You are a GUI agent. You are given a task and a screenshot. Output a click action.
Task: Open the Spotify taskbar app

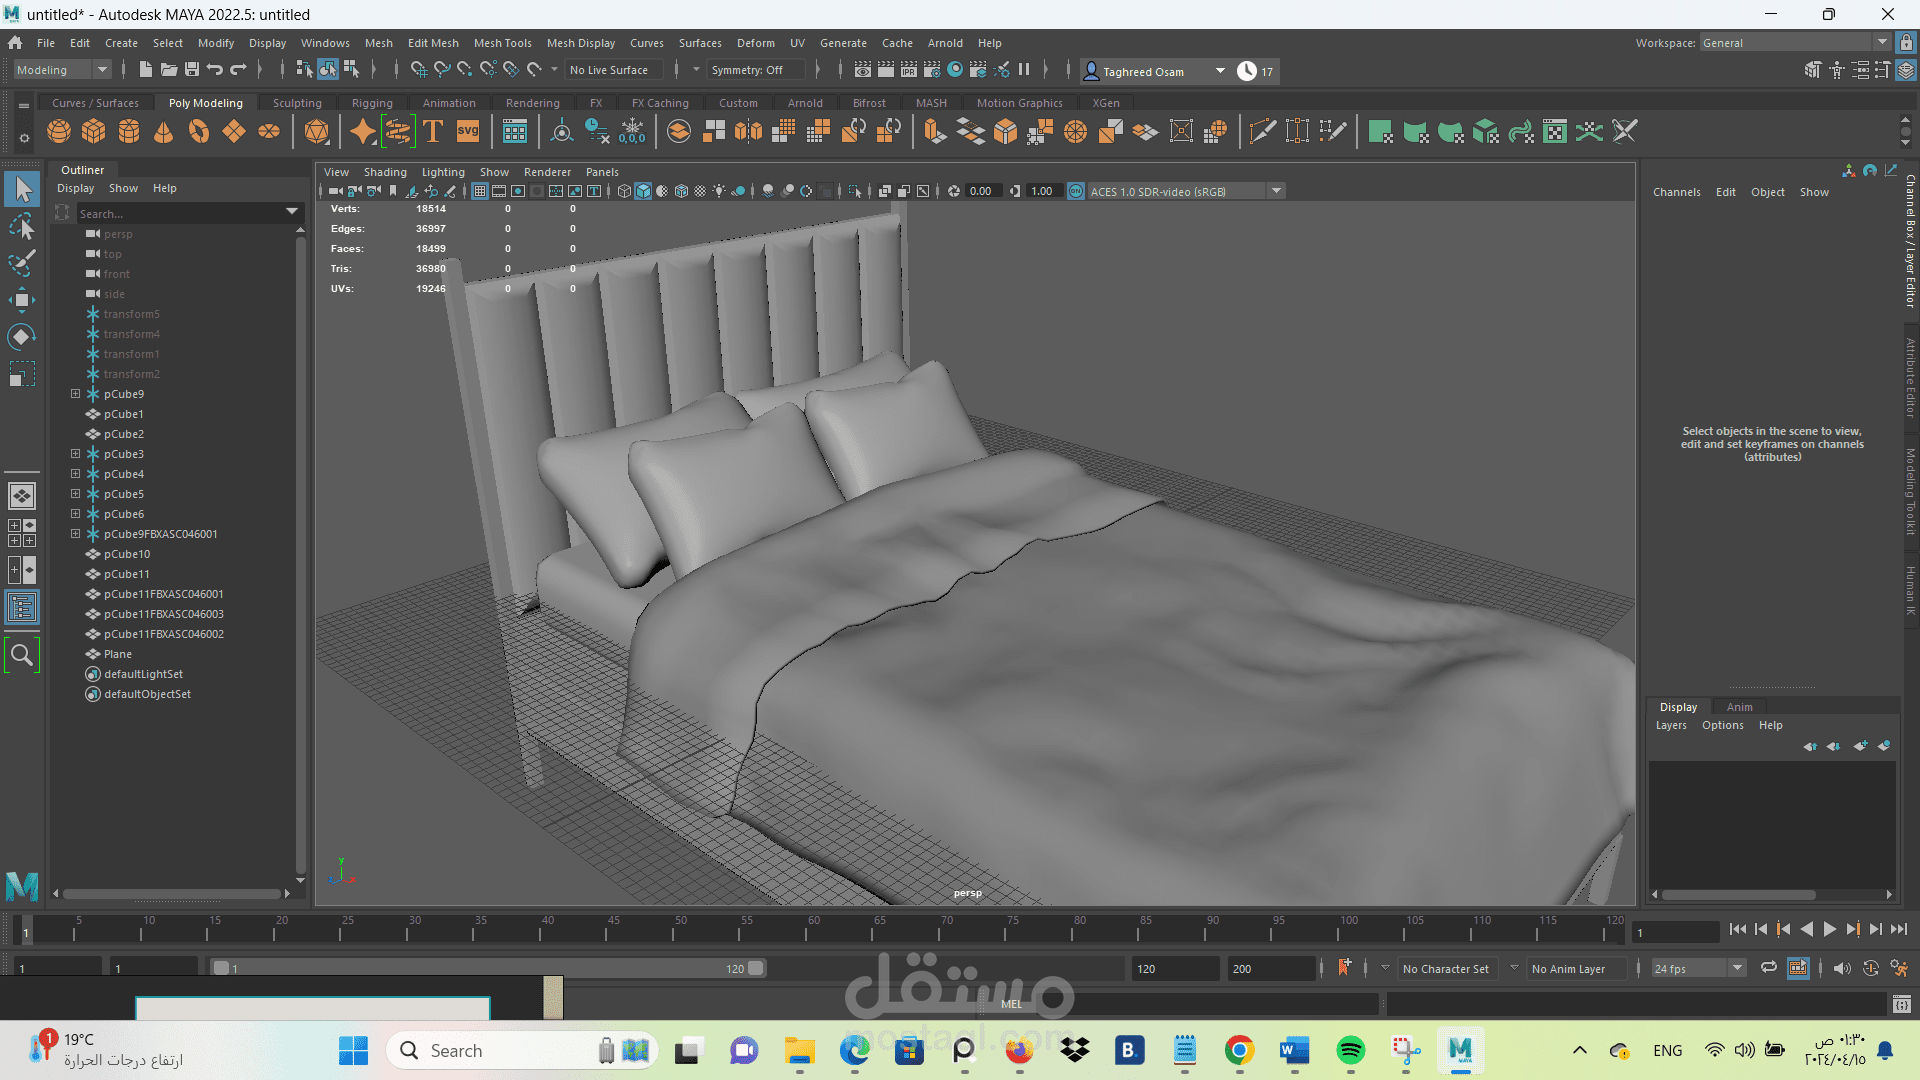click(1350, 1050)
